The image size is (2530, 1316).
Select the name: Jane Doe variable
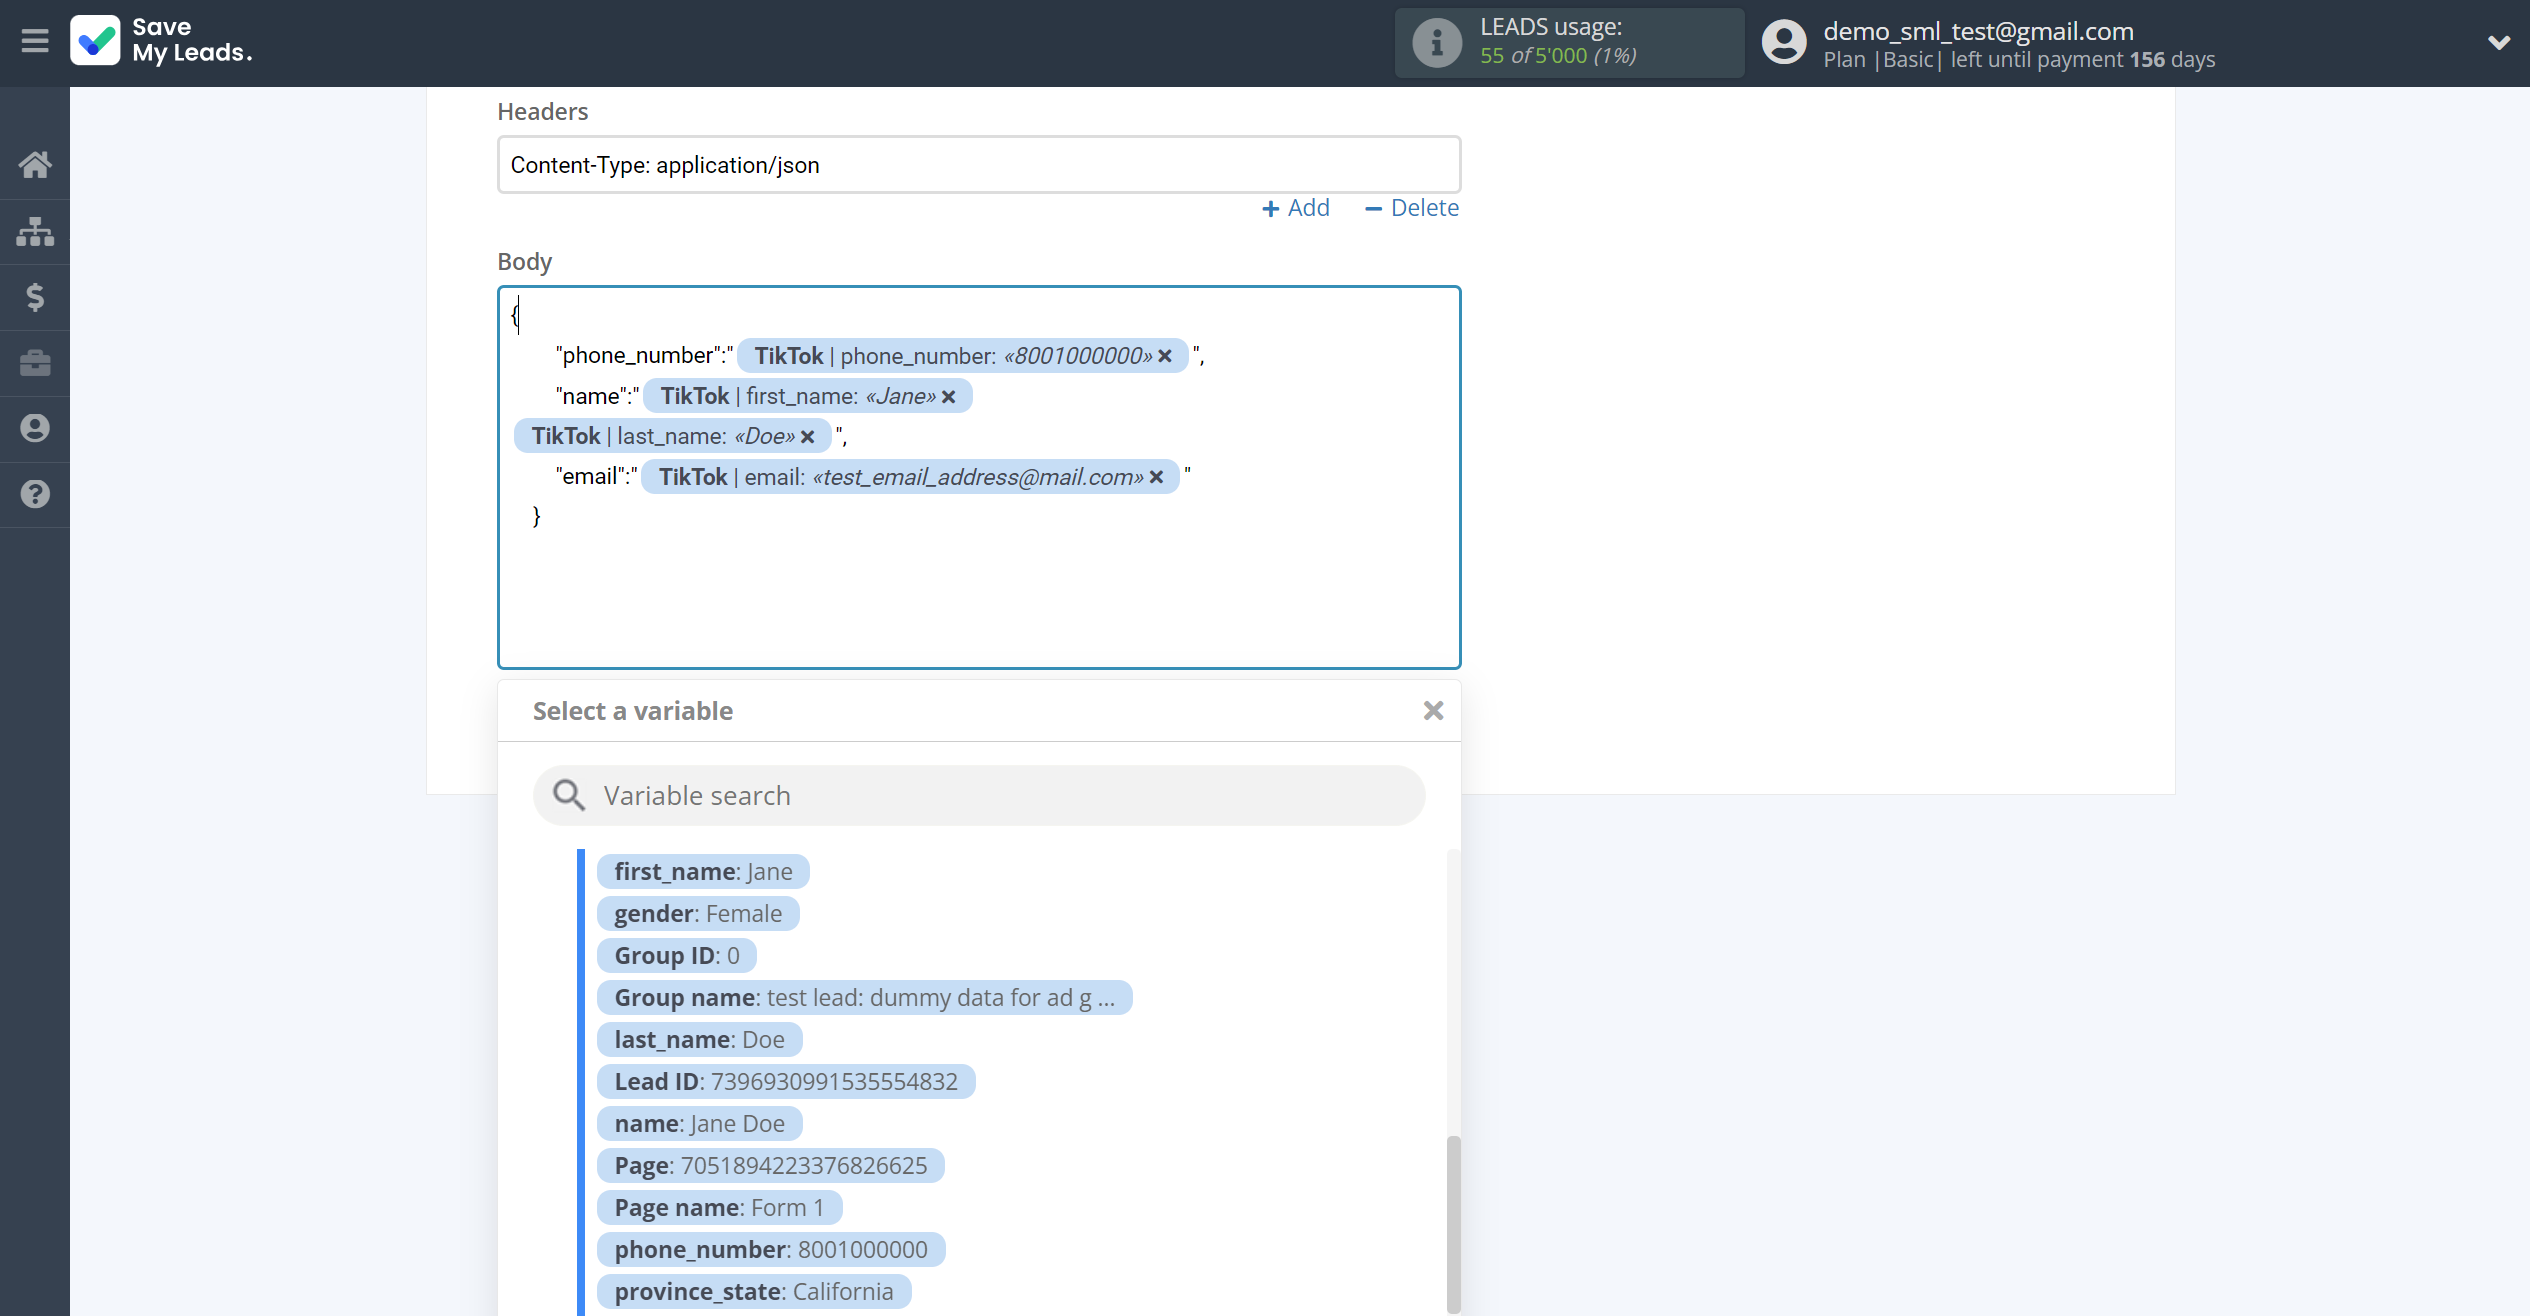coord(699,1124)
